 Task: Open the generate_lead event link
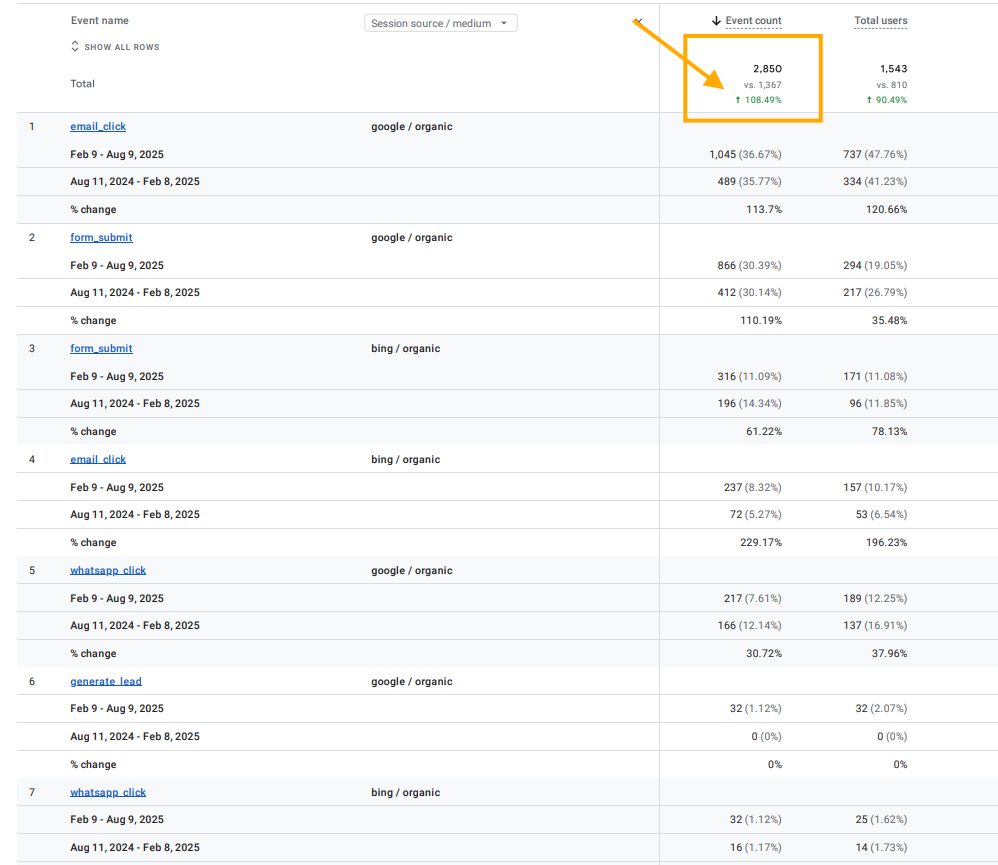[x=106, y=681]
